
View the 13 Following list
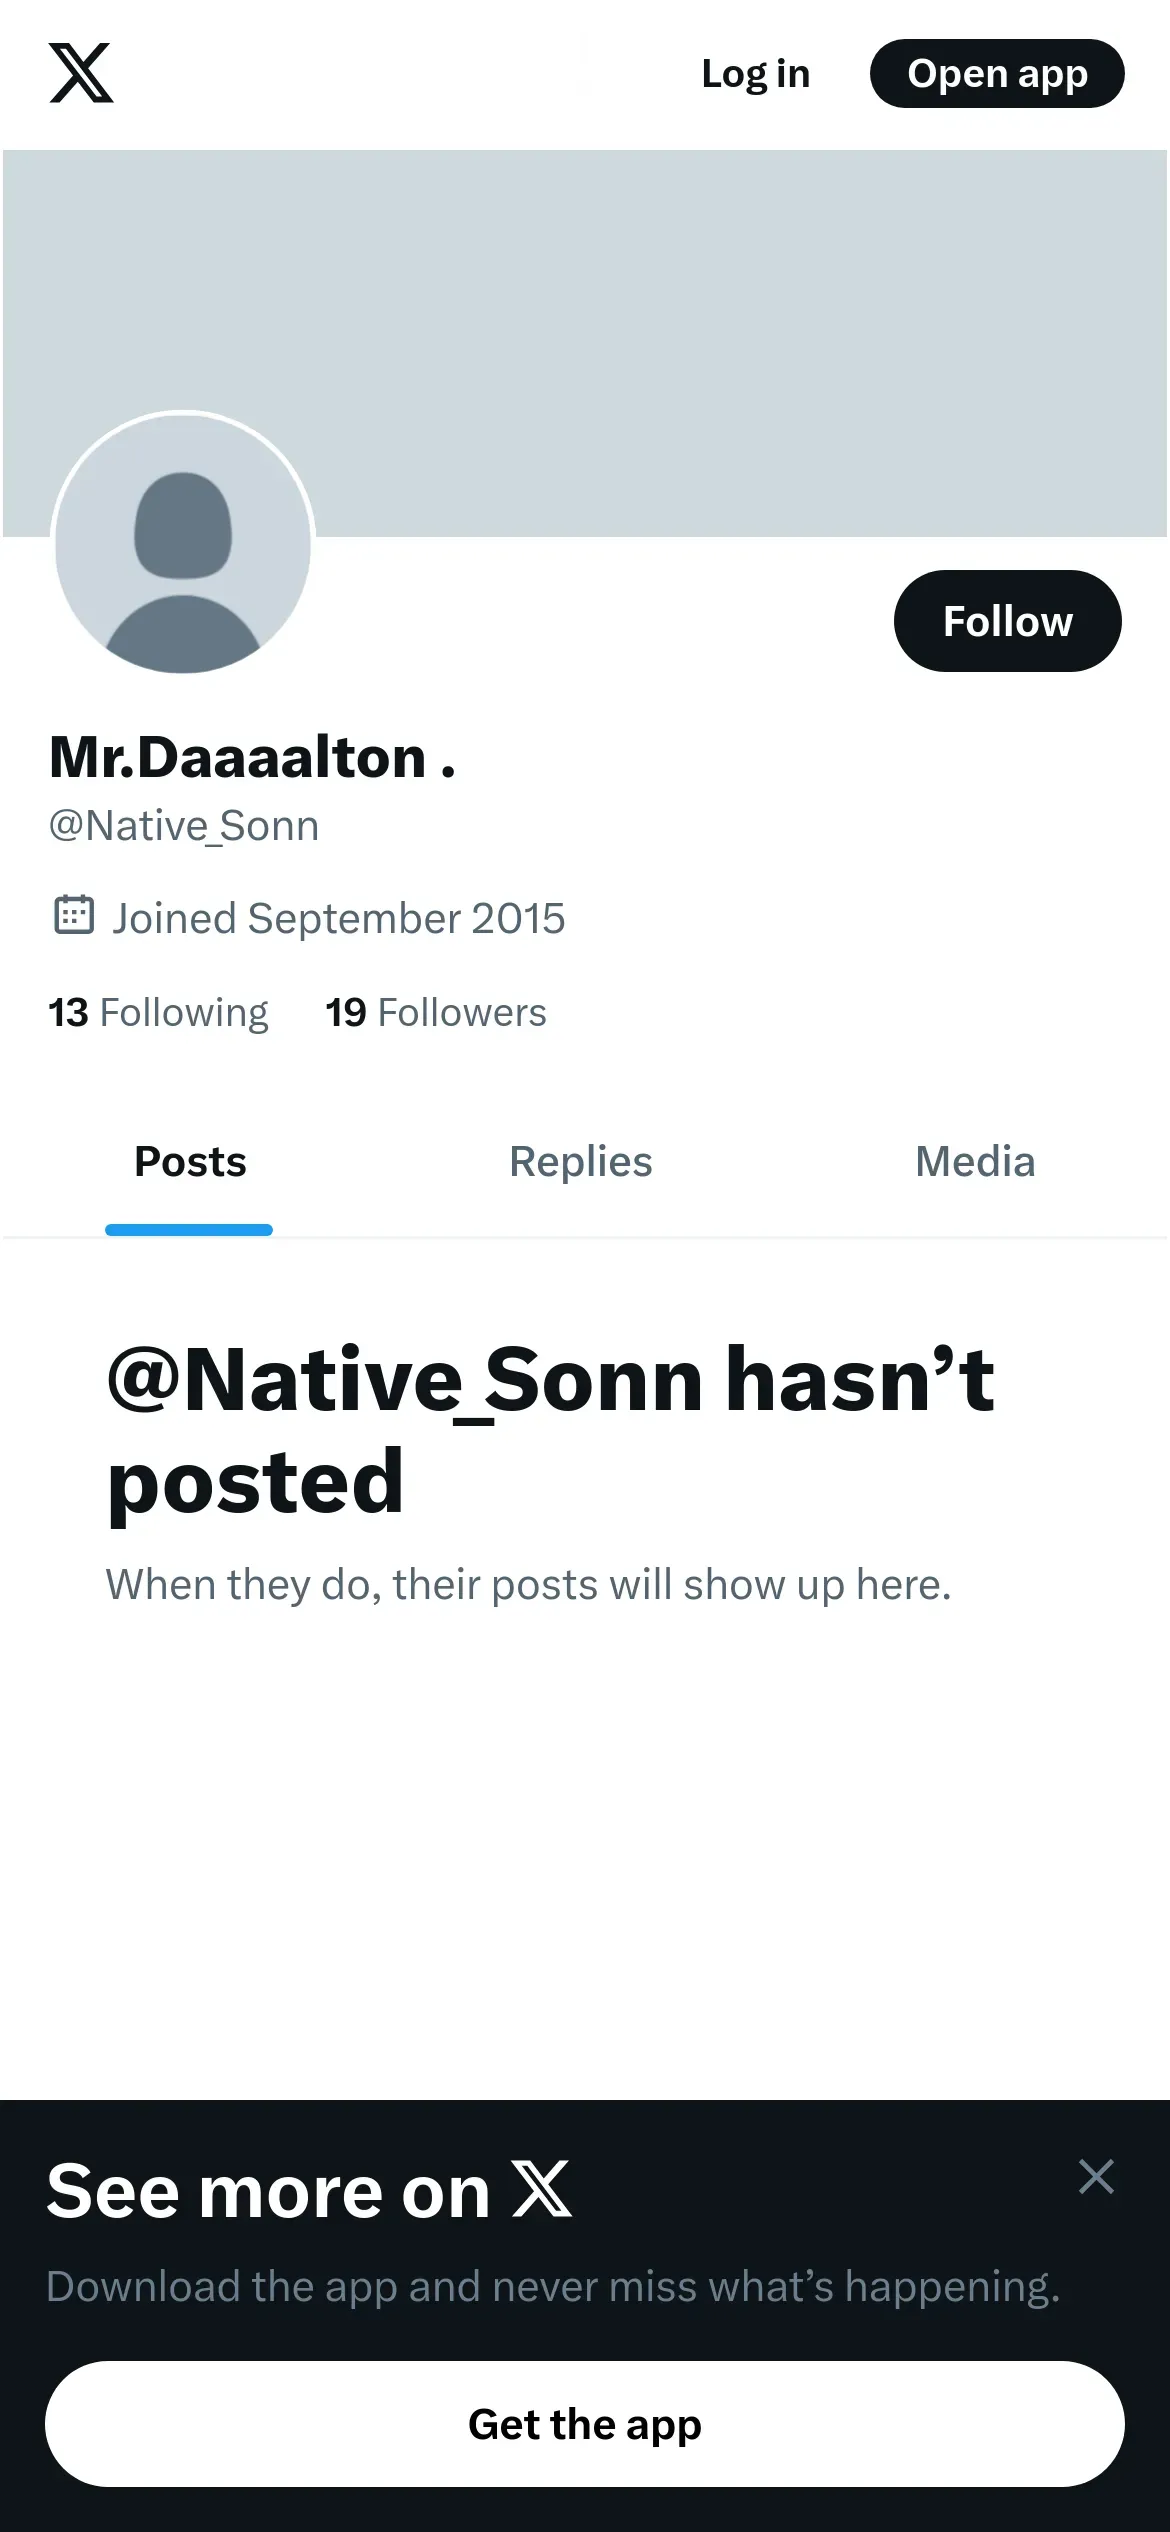pos(158,1013)
